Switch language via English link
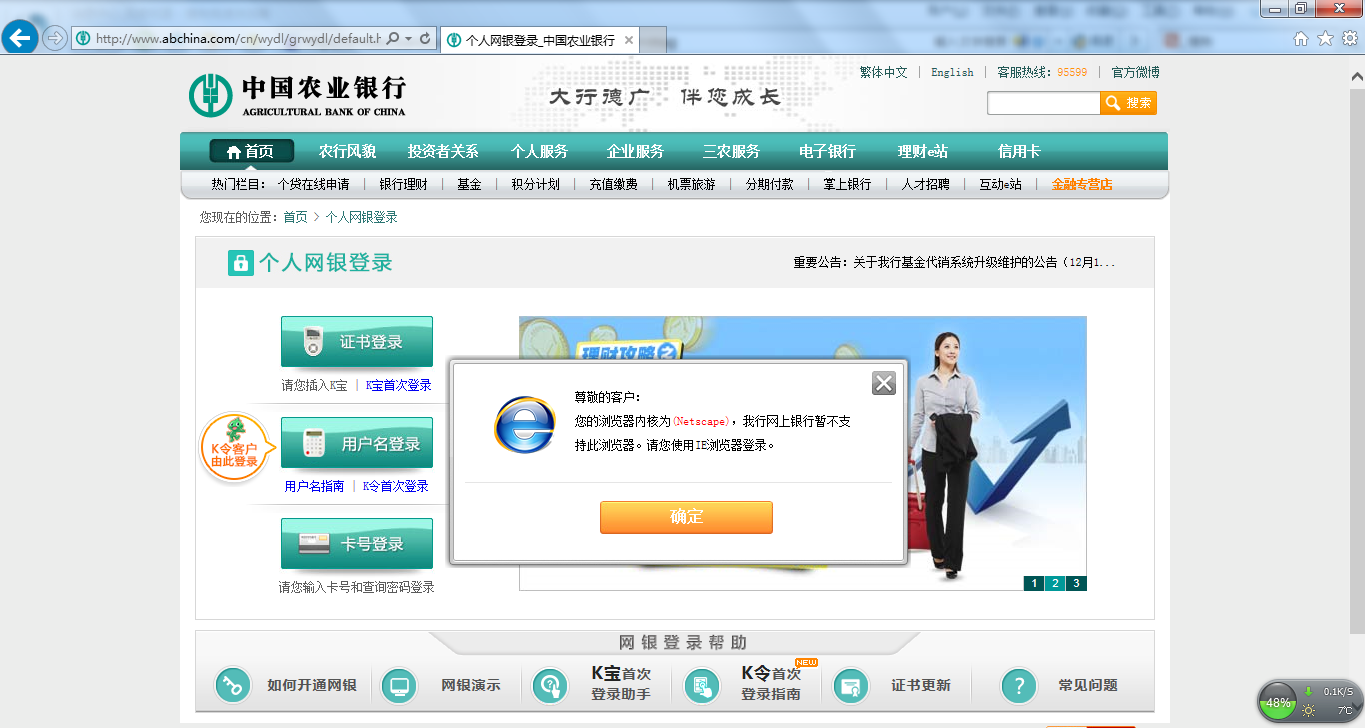 [951, 72]
